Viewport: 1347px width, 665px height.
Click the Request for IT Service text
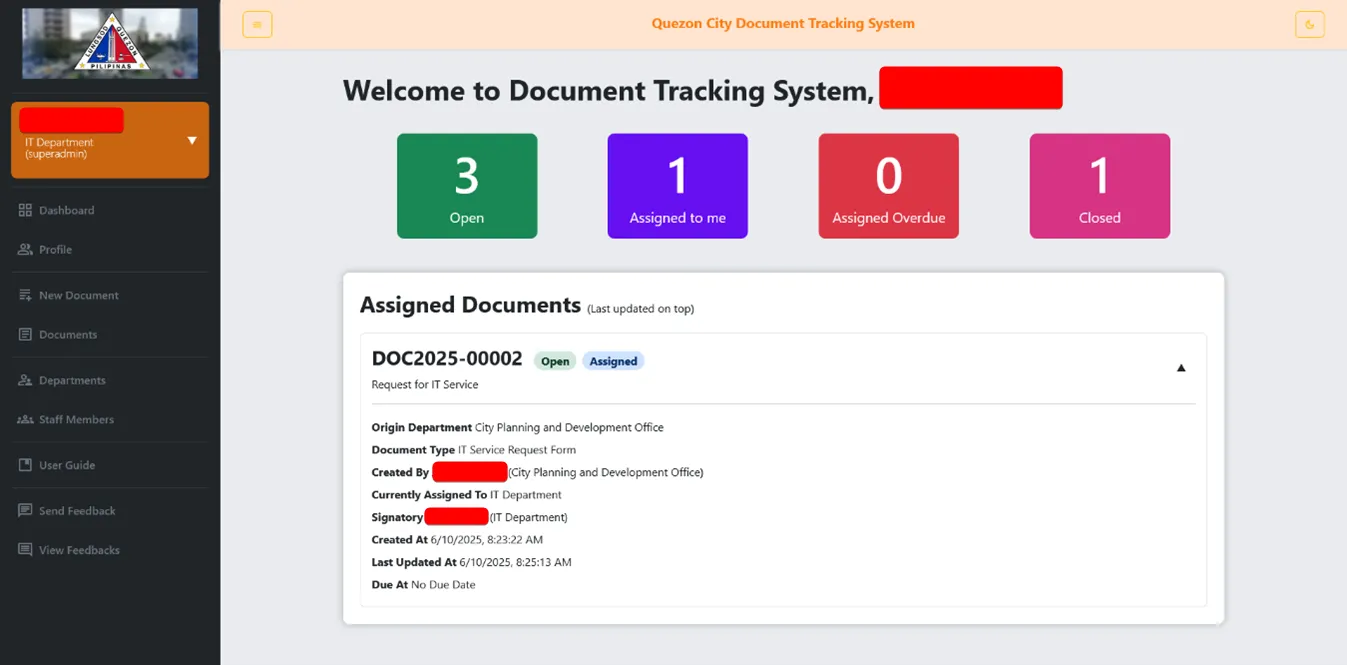425,385
